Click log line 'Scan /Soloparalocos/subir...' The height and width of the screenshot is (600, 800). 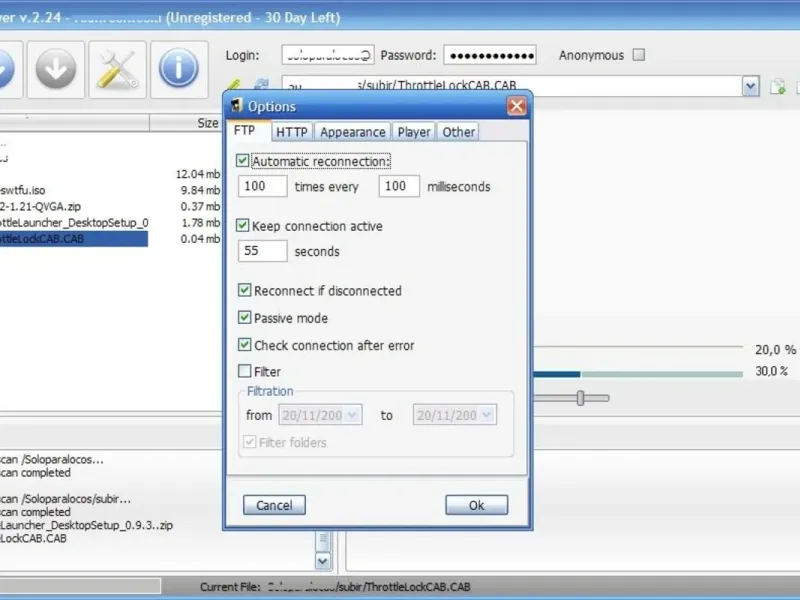point(65,499)
